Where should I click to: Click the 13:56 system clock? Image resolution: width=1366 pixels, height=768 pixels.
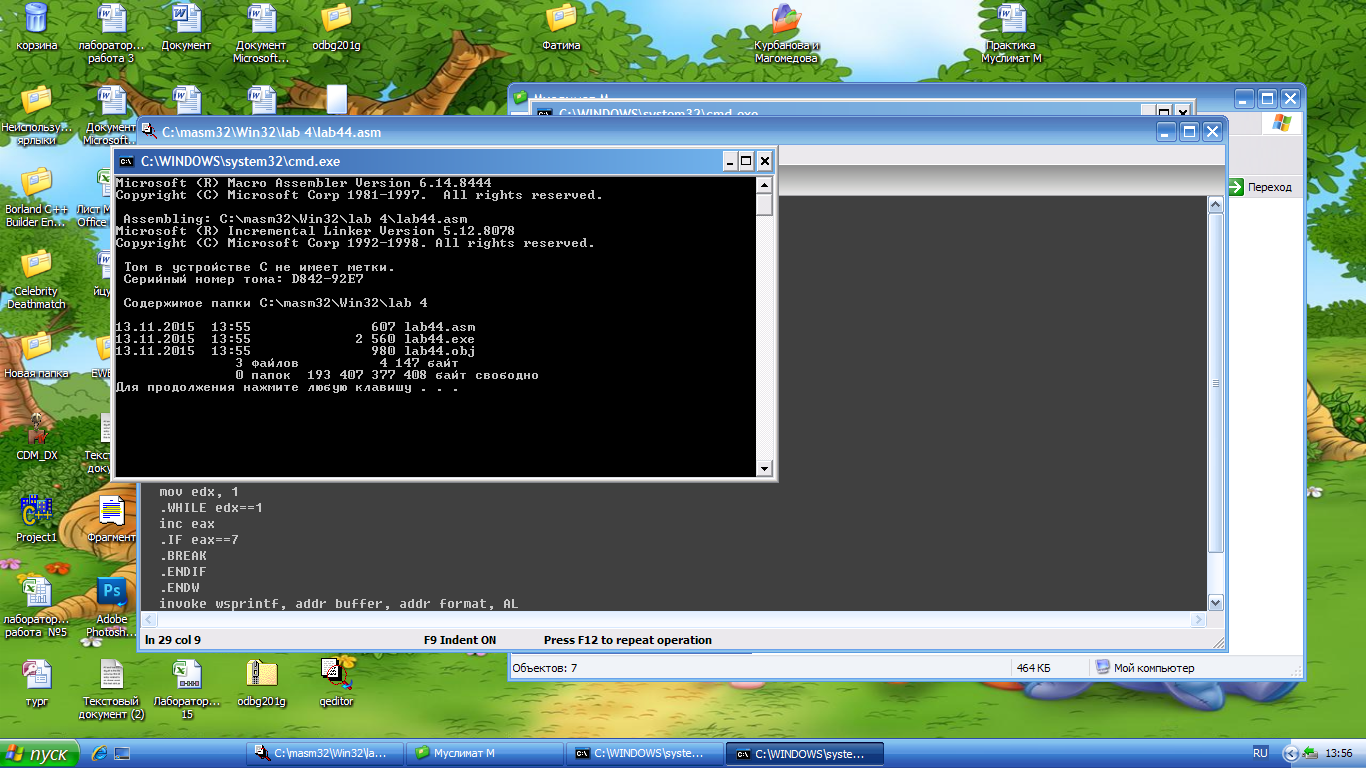pos(1338,753)
